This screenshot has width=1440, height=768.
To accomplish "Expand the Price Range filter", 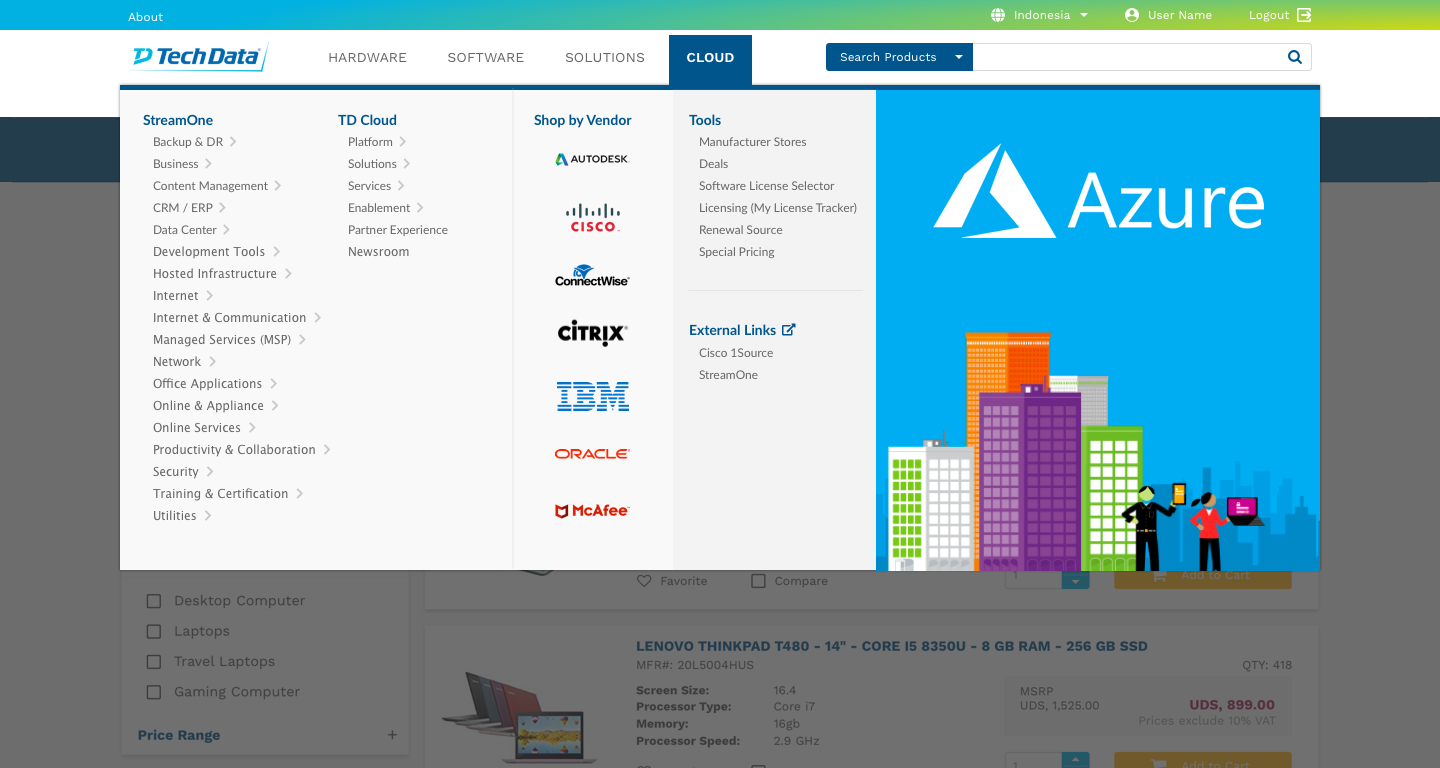I will pyautogui.click(x=393, y=735).
